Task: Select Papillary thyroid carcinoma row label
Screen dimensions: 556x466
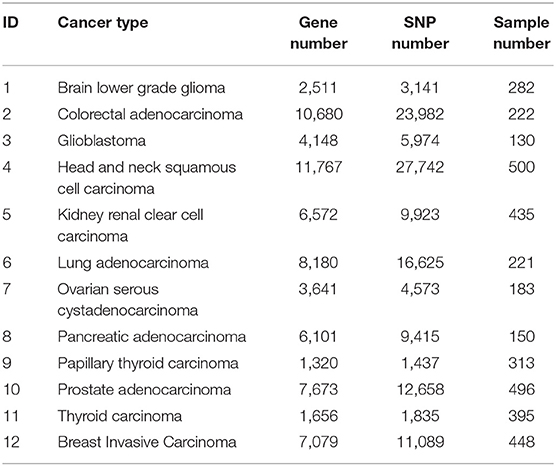Action: click(x=148, y=363)
